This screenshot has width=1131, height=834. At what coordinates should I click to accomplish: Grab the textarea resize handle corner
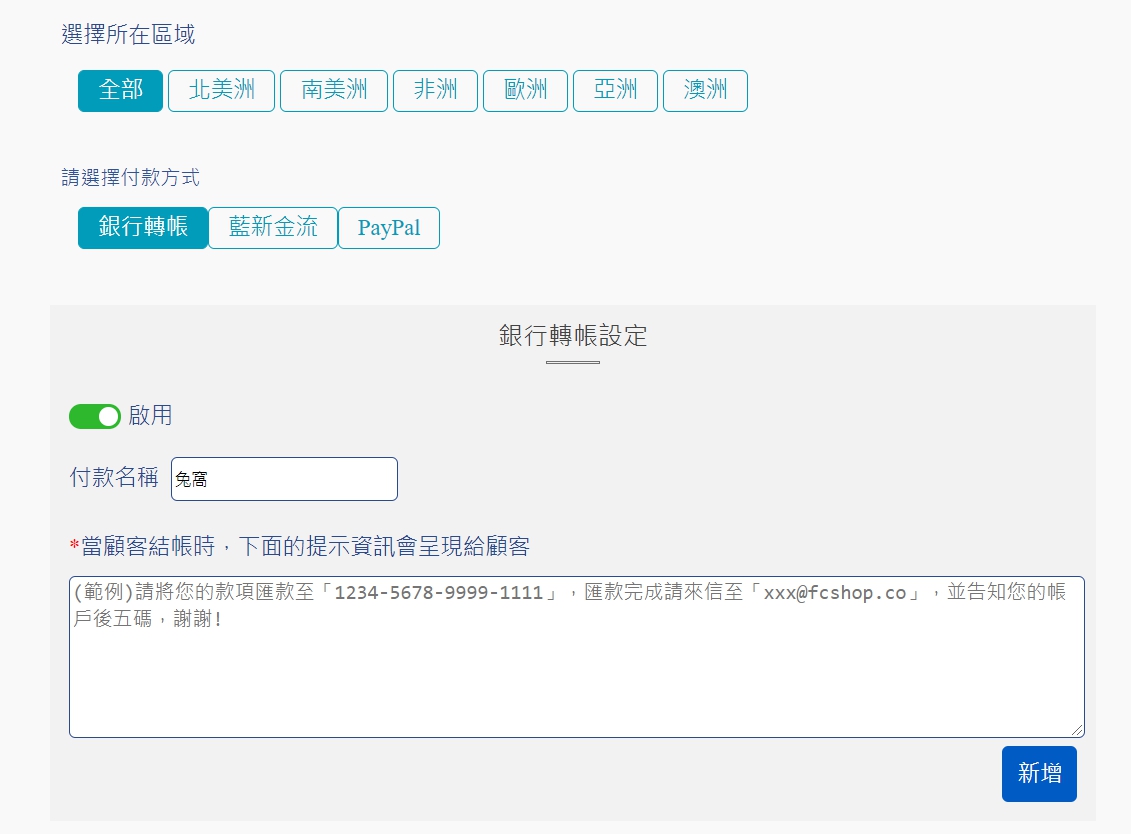(1077, 730)
